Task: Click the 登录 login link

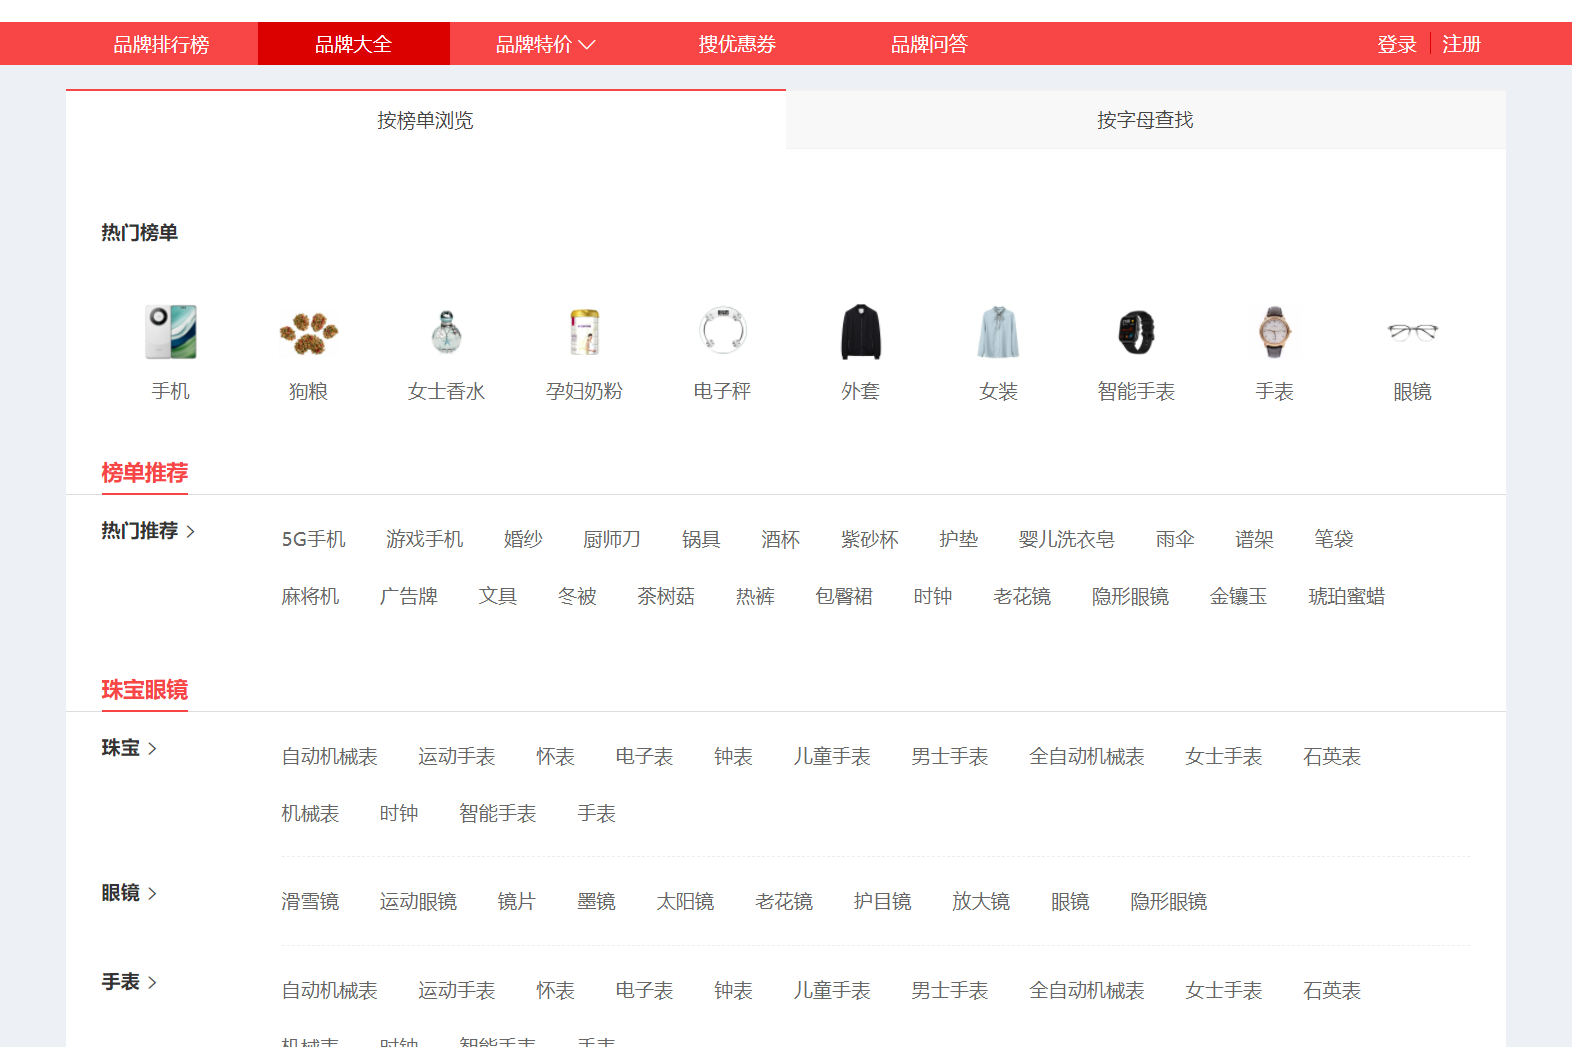Action: click(x=1396, y=44)
